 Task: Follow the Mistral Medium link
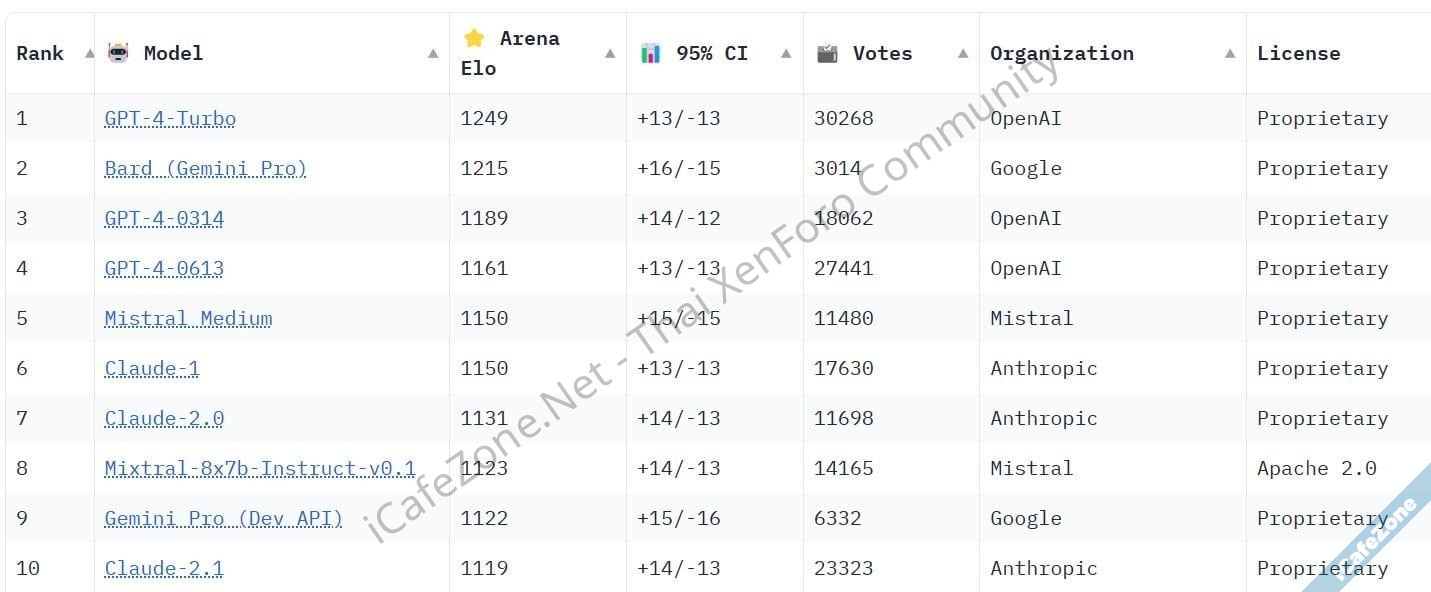click(x=188, y=318)
